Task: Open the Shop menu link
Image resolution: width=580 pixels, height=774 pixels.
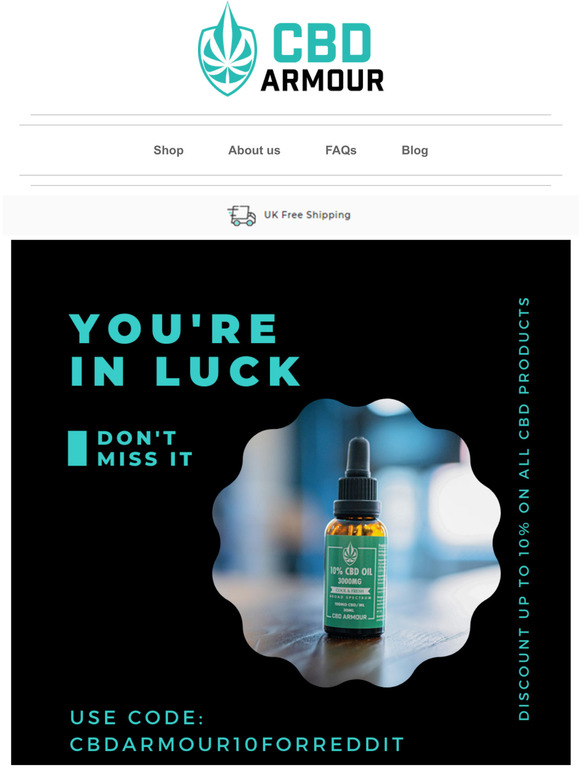Action: pos(168,150)
